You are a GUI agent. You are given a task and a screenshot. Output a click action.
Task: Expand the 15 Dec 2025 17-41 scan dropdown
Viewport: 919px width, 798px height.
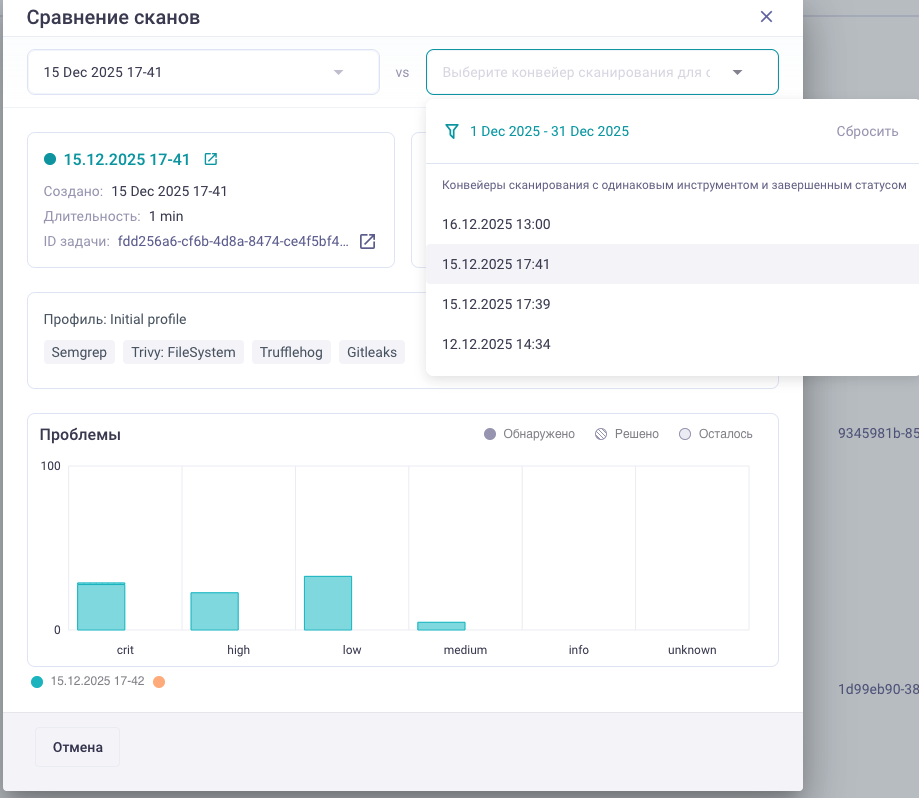pyautogui.click(x=338, y=72)
